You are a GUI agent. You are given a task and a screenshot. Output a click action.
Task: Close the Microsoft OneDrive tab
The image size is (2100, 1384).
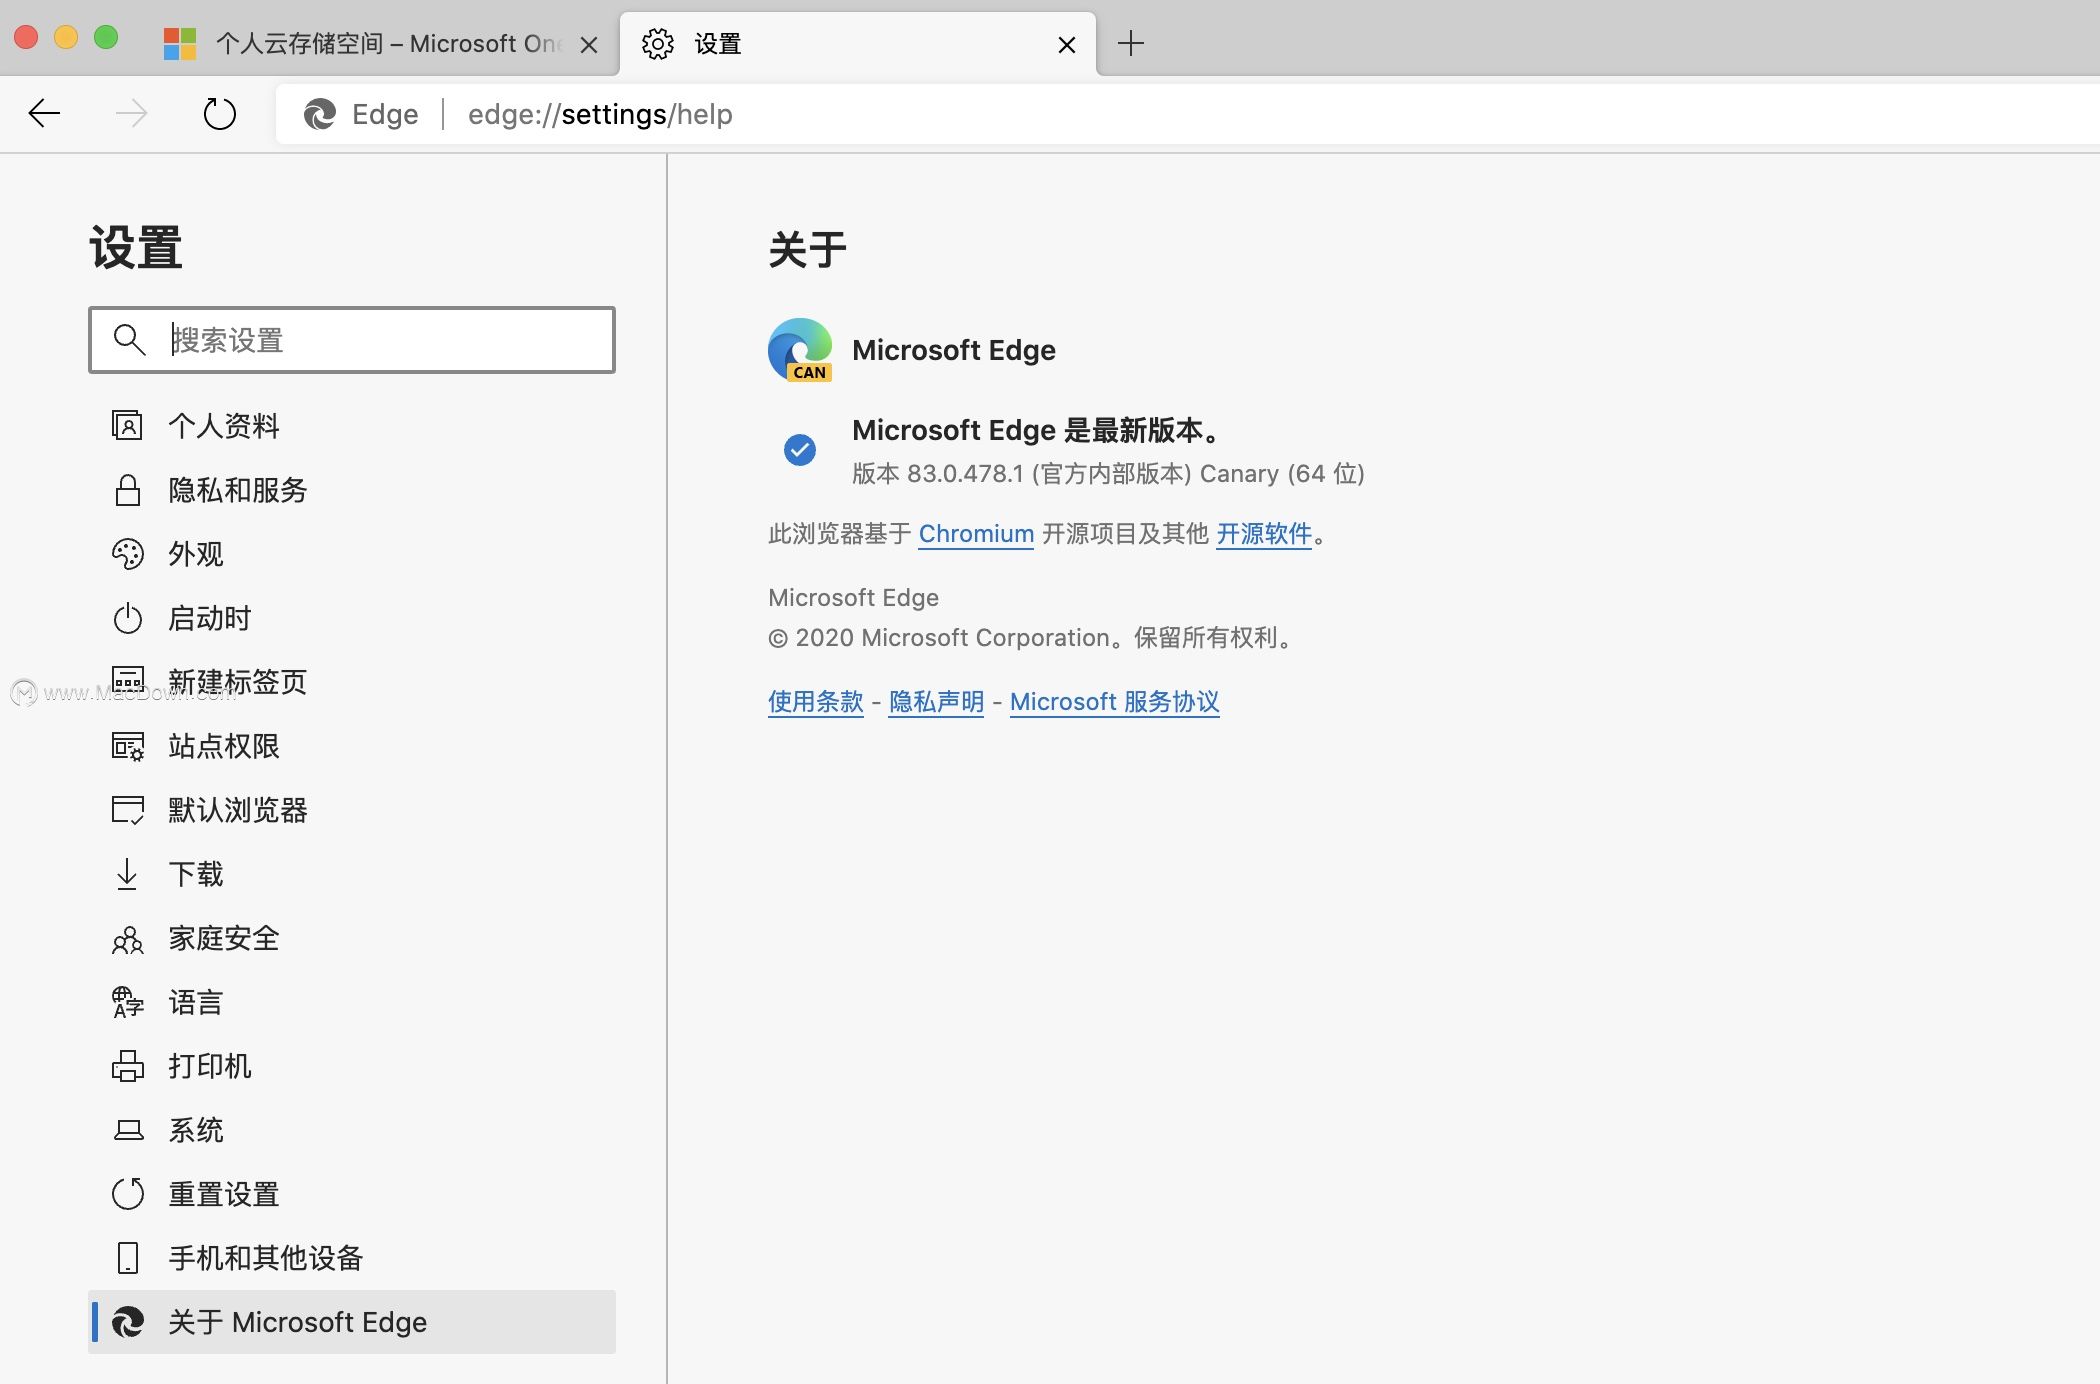[589, 44]
